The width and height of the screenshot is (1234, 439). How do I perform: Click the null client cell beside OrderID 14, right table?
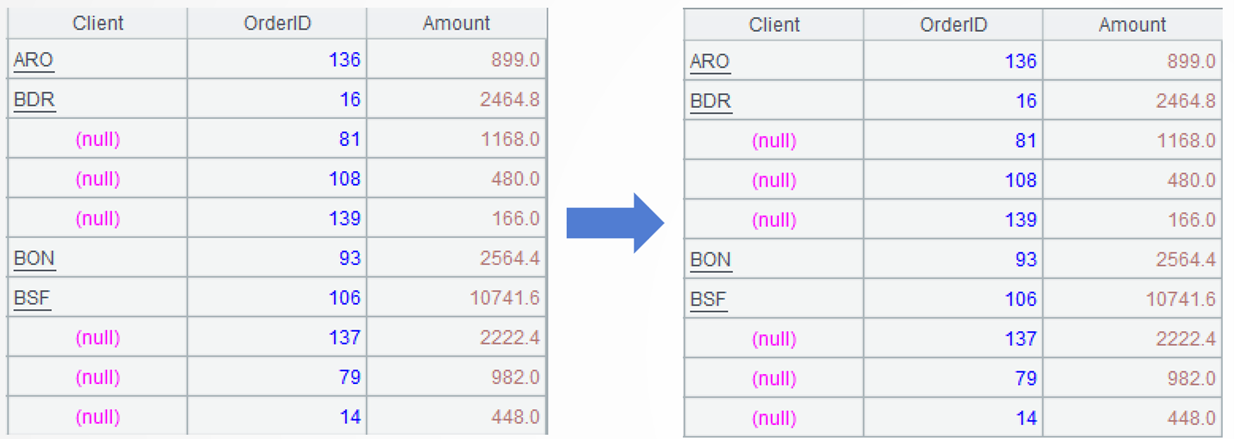774,418
